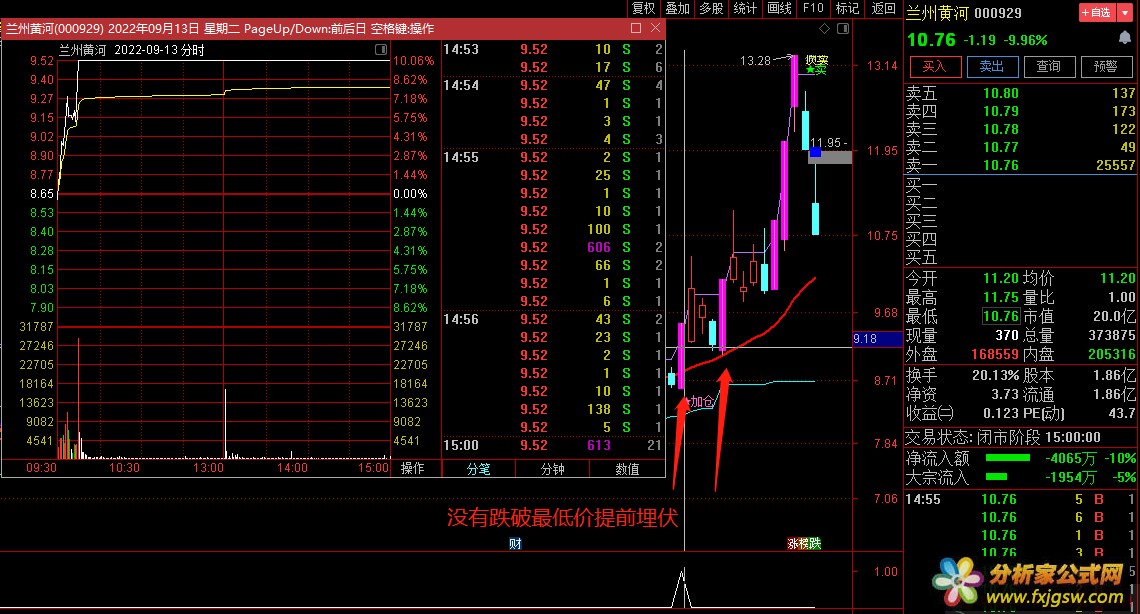Open the 预警 warning button

pos(1106,67)
